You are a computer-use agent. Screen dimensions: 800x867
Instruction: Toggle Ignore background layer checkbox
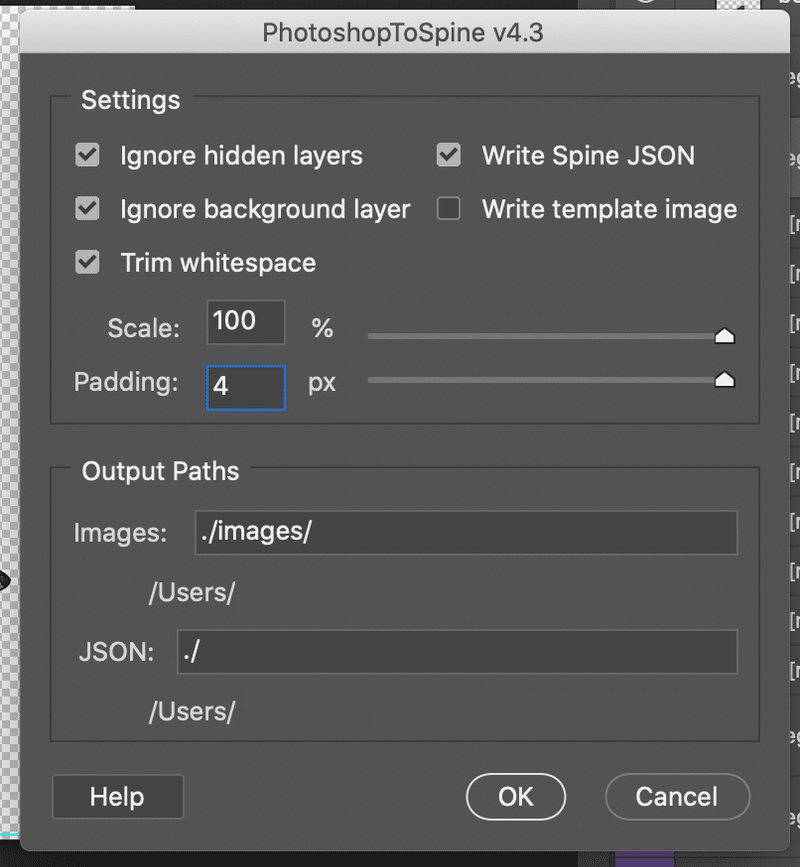coord(87,209)
